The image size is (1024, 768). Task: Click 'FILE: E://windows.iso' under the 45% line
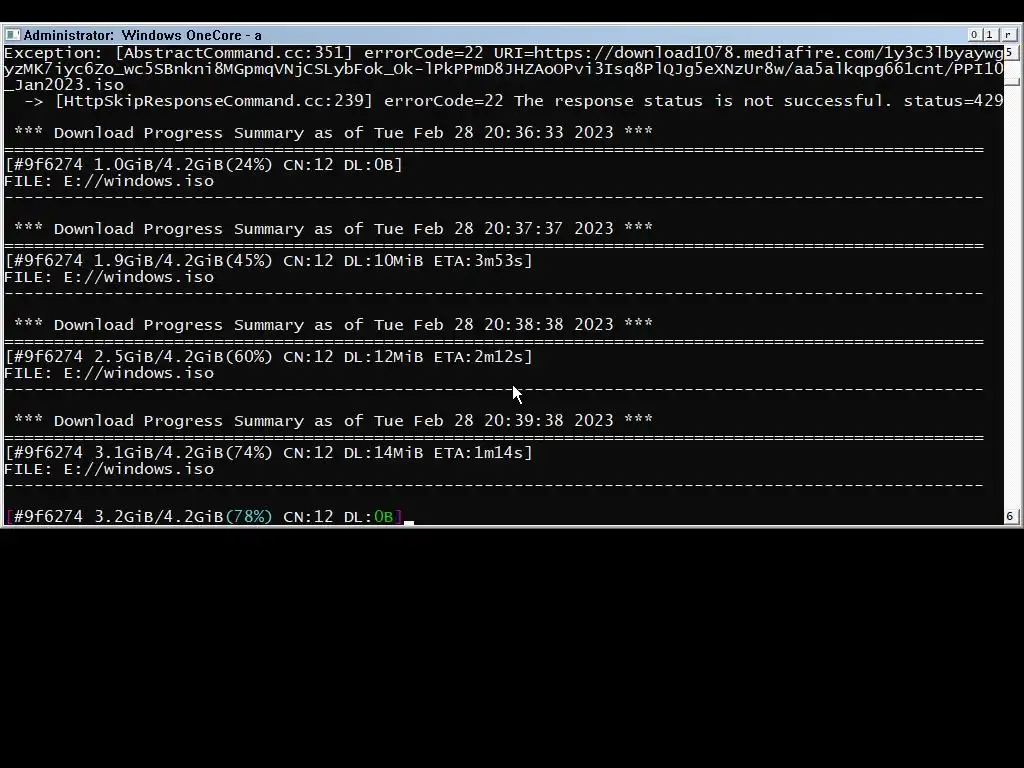pyautogui.click(x=109, y=277)
